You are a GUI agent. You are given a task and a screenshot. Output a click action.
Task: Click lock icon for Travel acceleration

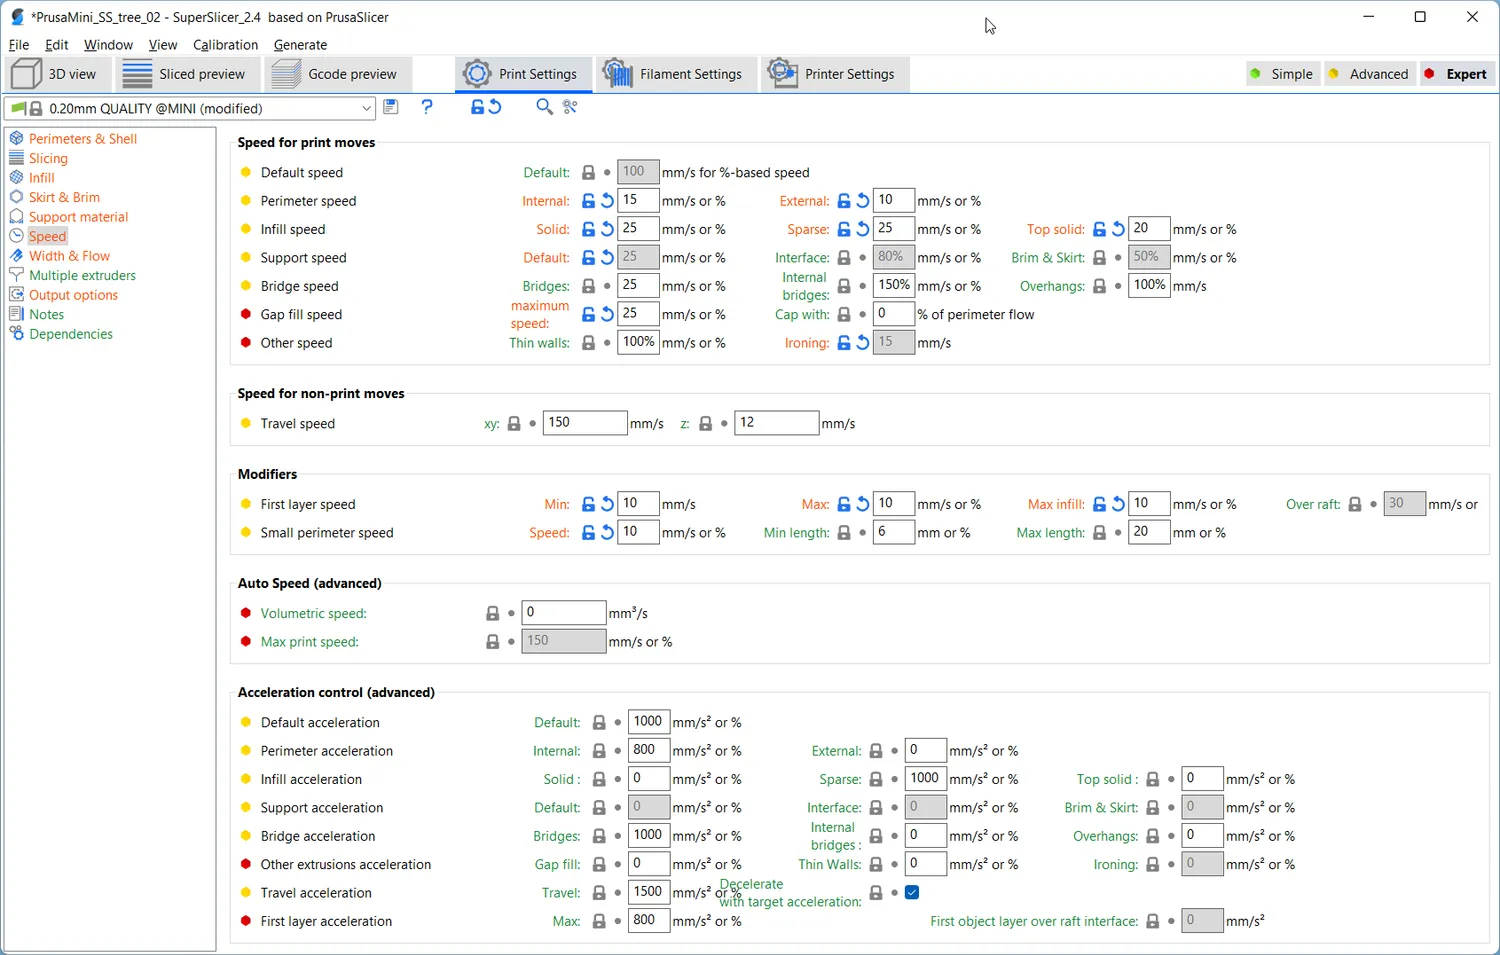coord(599,893)
